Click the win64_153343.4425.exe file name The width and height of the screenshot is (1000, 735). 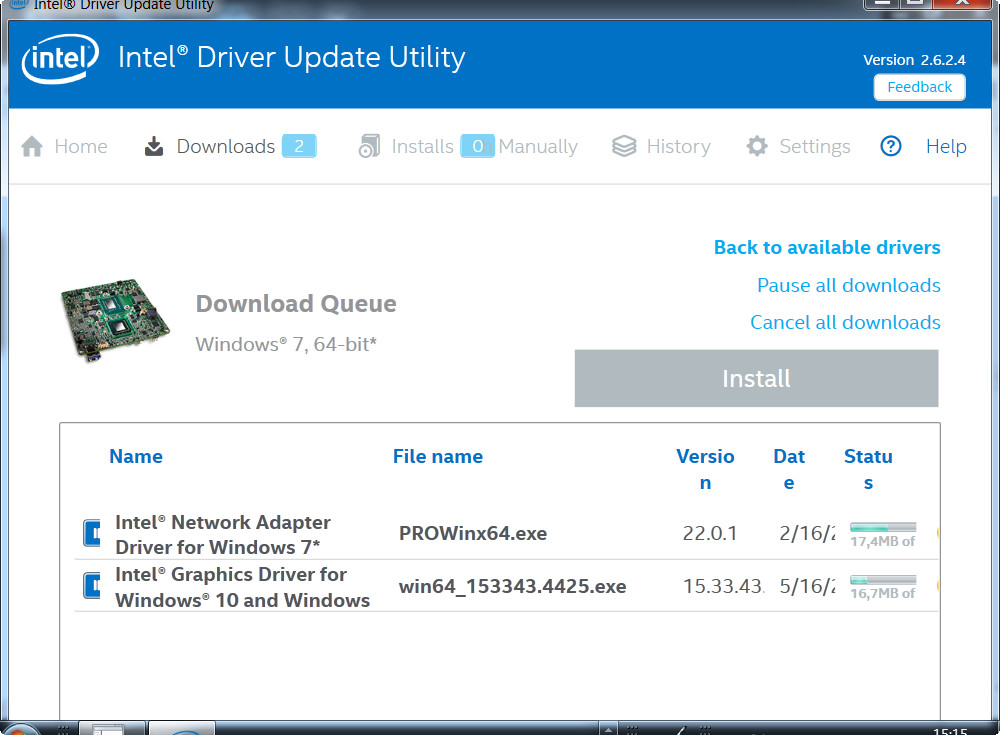(x=513, y=586)
